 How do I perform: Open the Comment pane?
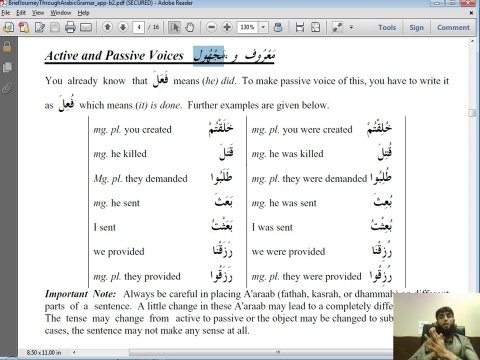[453, 27]
